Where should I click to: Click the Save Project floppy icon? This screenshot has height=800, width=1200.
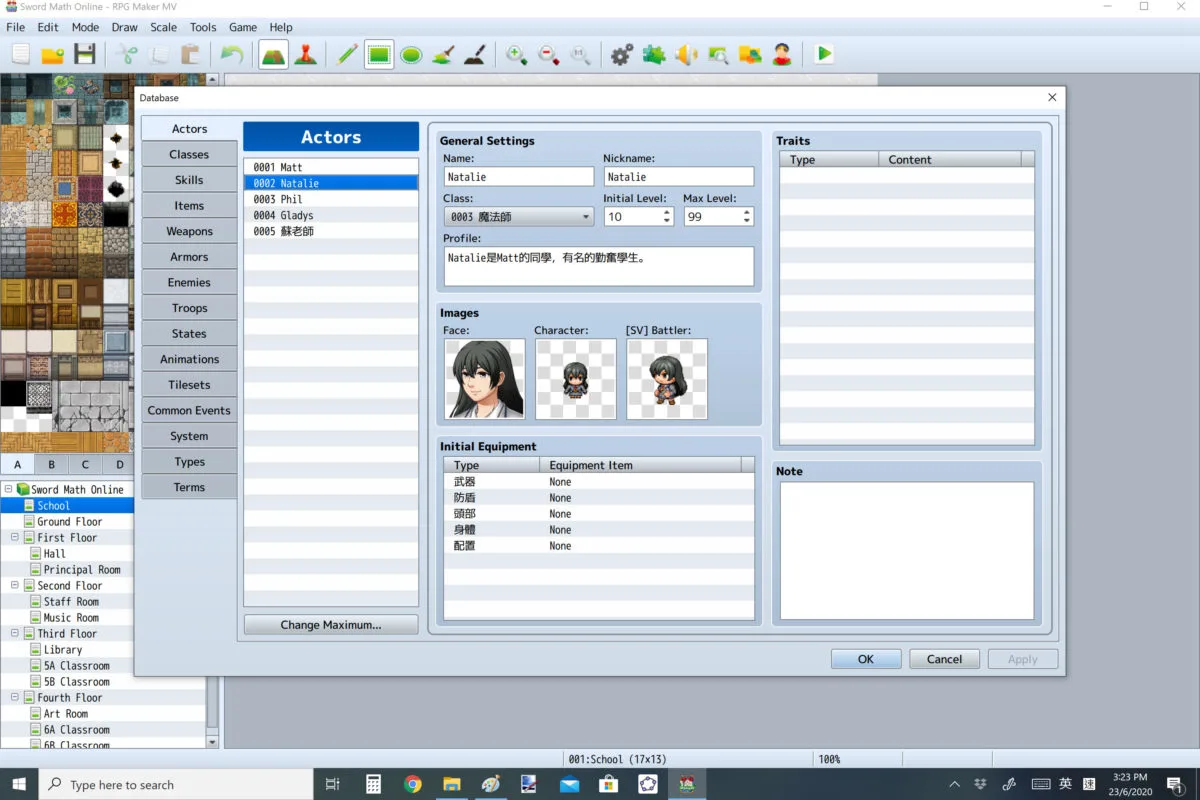pyautogui.click(x=84, y=54)
